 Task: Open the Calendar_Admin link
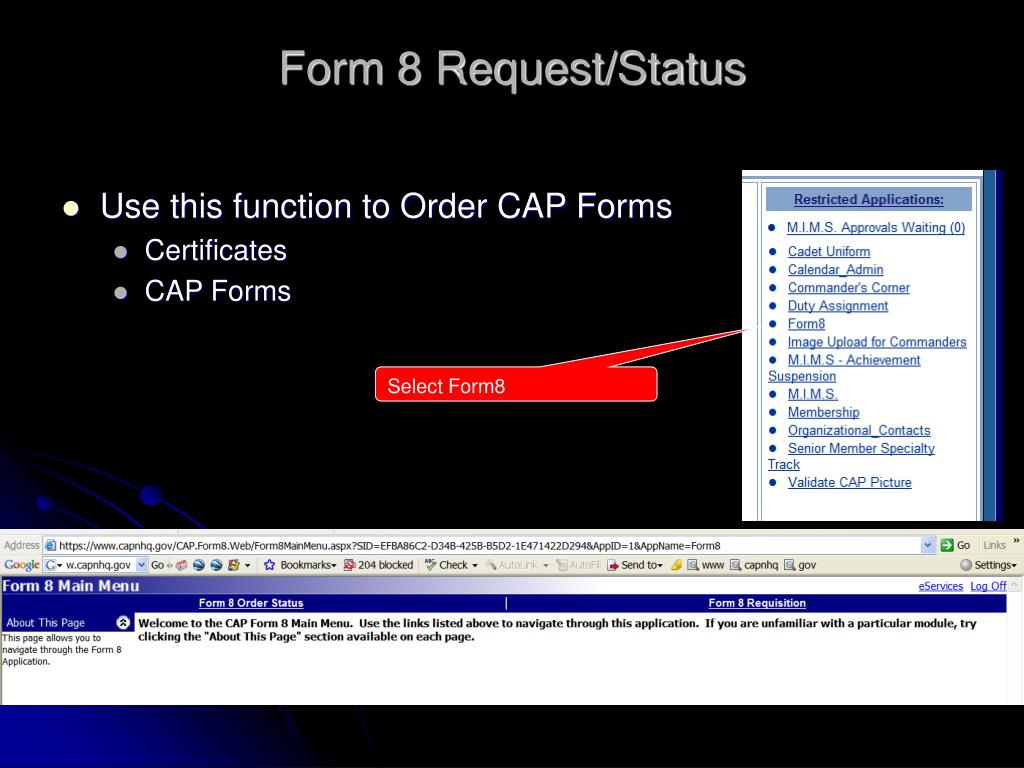(x=835, y=269)
